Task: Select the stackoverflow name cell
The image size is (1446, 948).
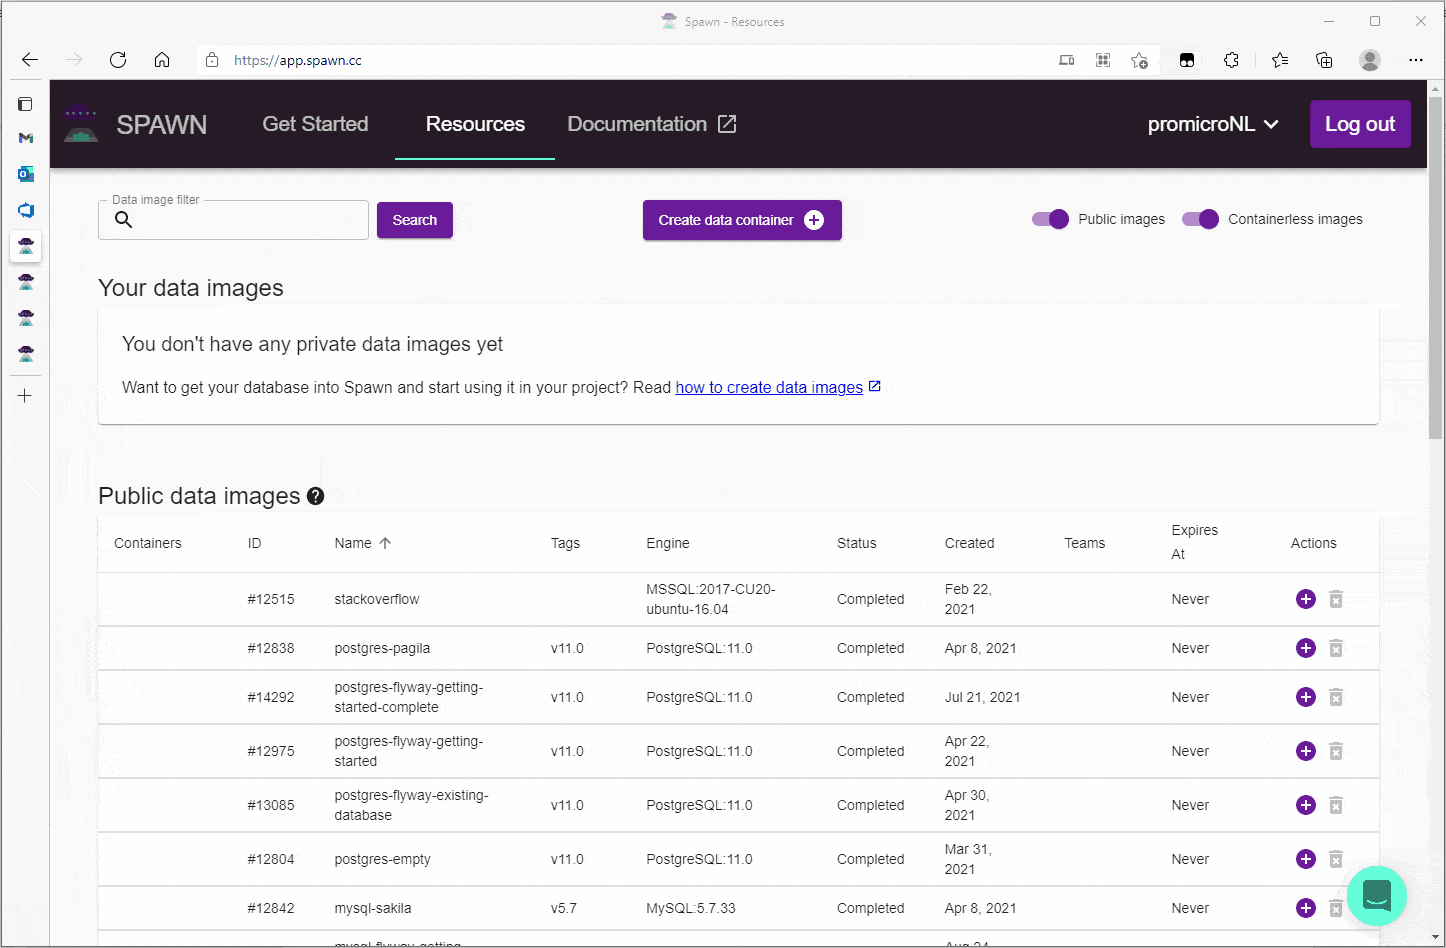Action: click(377, 599)
